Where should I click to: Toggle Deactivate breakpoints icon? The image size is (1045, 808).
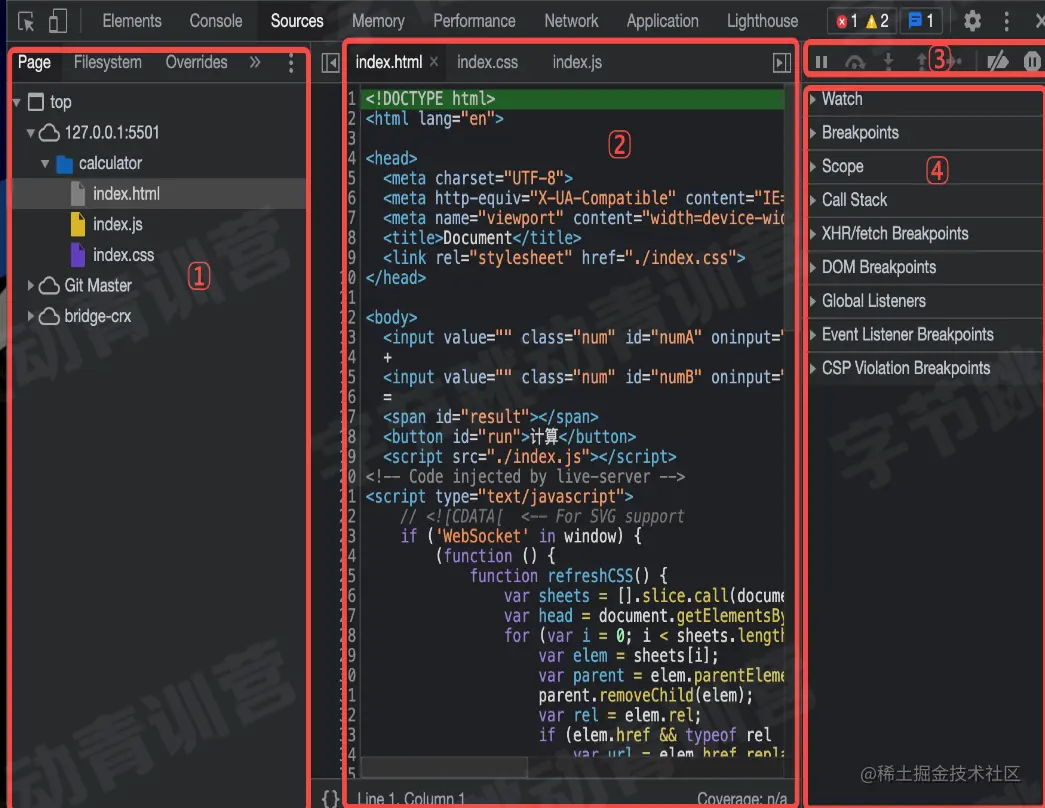(998, 62)
